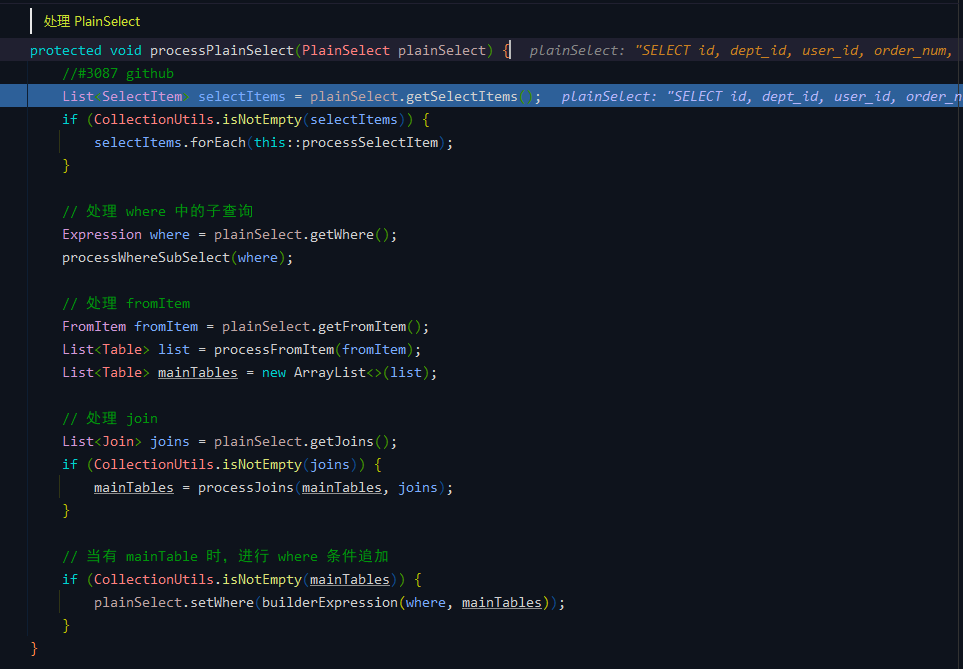The image size is (963, 669).
Task: Click the Expression type before where
Action: tap(102, 235)
